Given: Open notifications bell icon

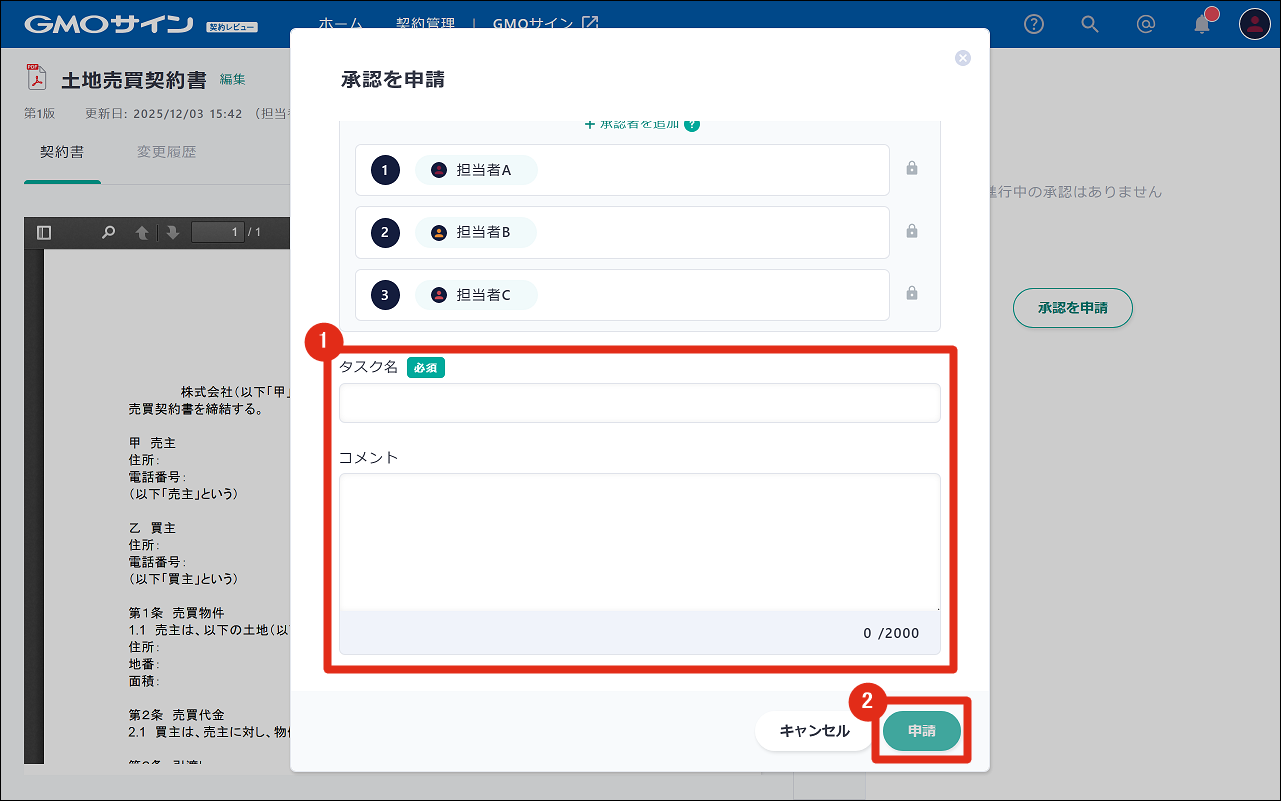Looking at the screenshot, I should point(1202,25).
